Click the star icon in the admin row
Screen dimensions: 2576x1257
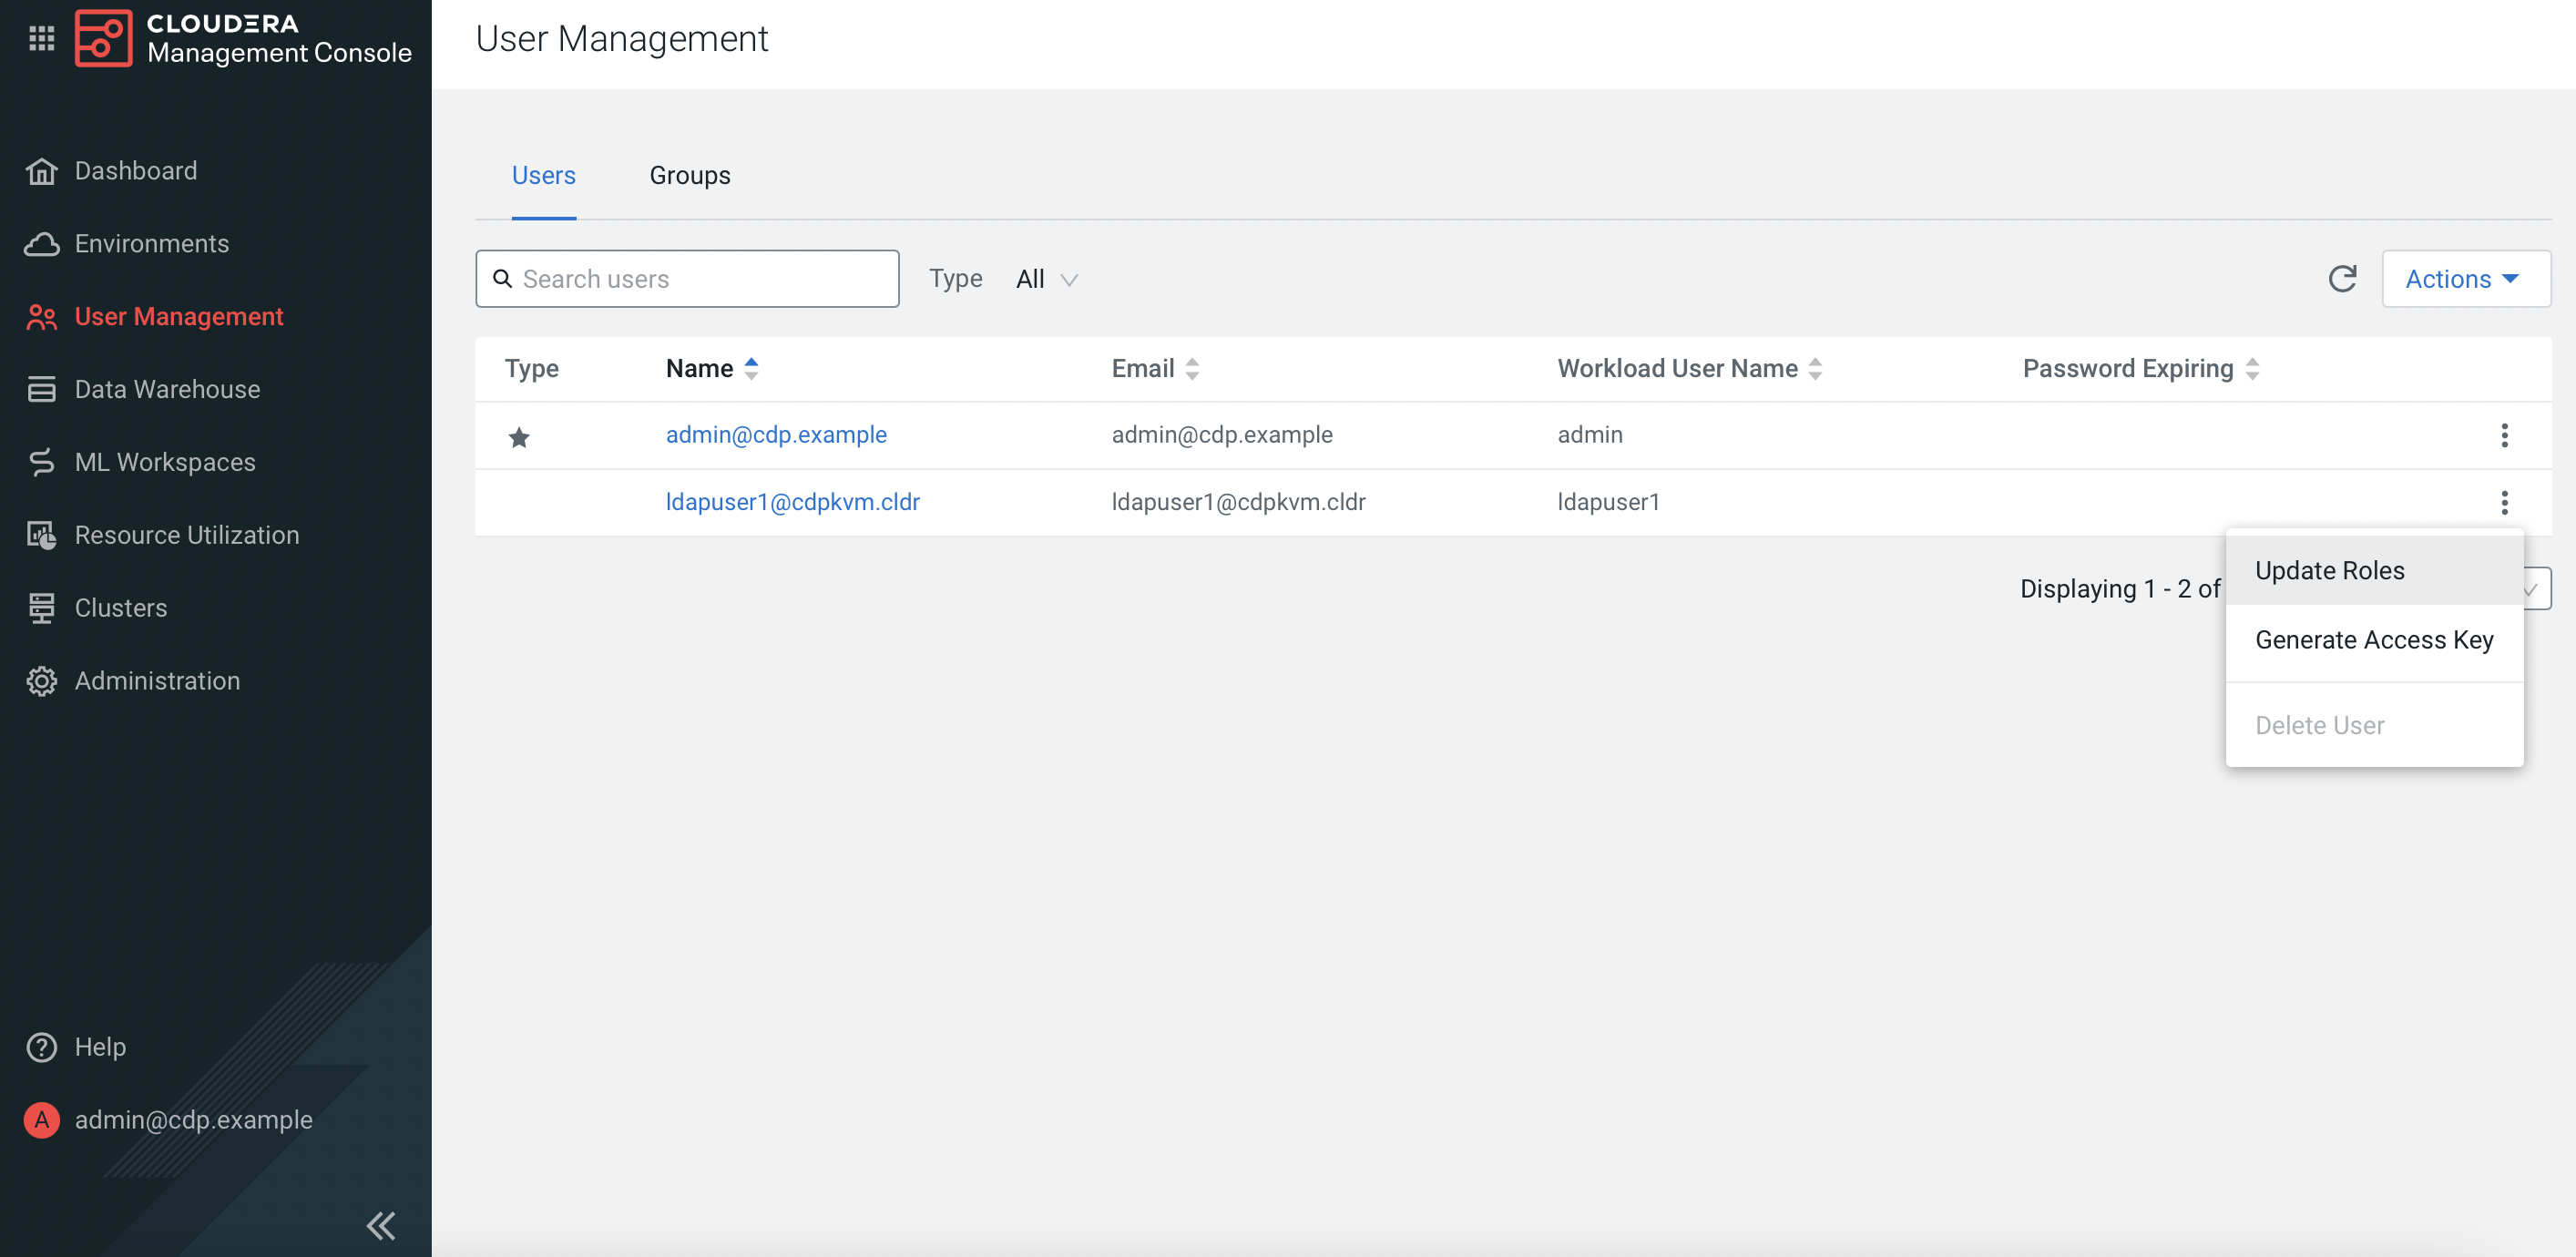point(519,437)
